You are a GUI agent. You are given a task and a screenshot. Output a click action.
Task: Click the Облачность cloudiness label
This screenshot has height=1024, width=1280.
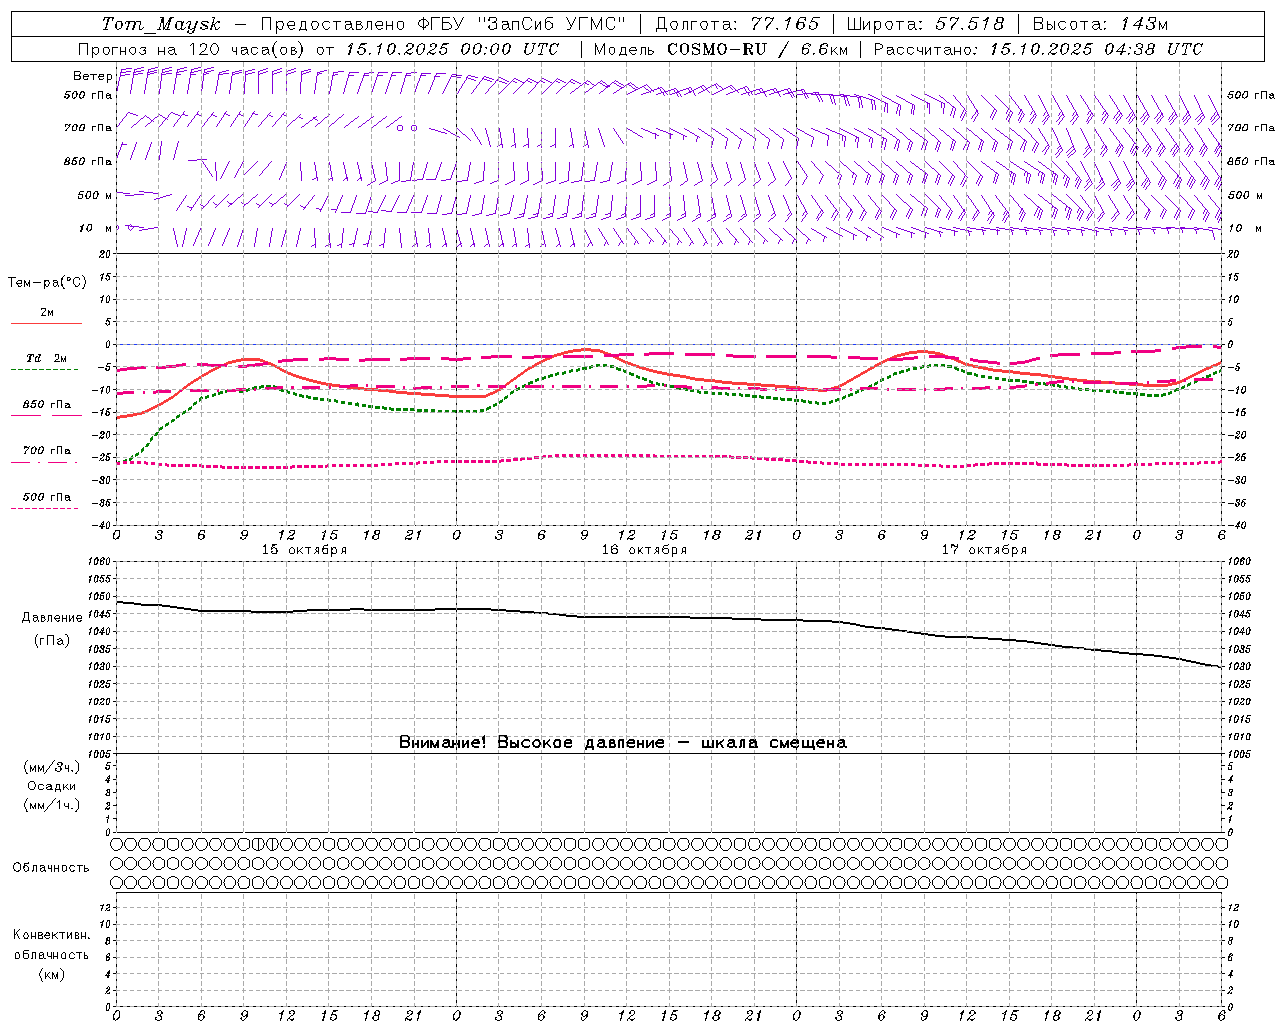point(51,868)
